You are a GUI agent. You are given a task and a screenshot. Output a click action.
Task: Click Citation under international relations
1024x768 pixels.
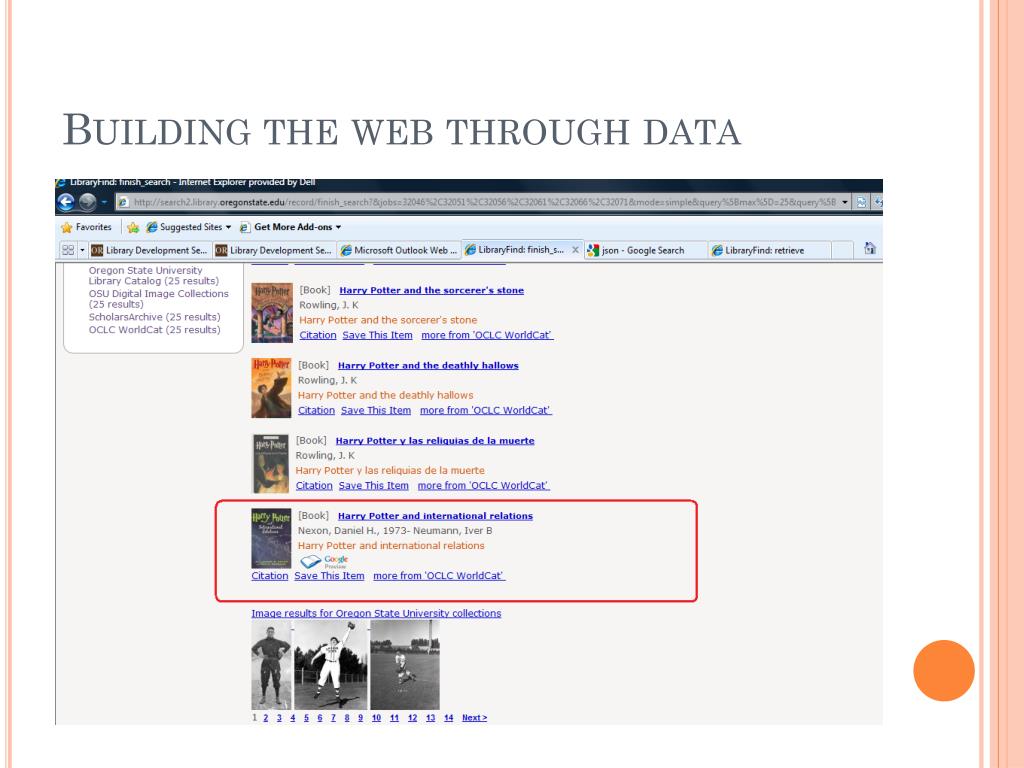pyautogui.click(x=270, y=575)
